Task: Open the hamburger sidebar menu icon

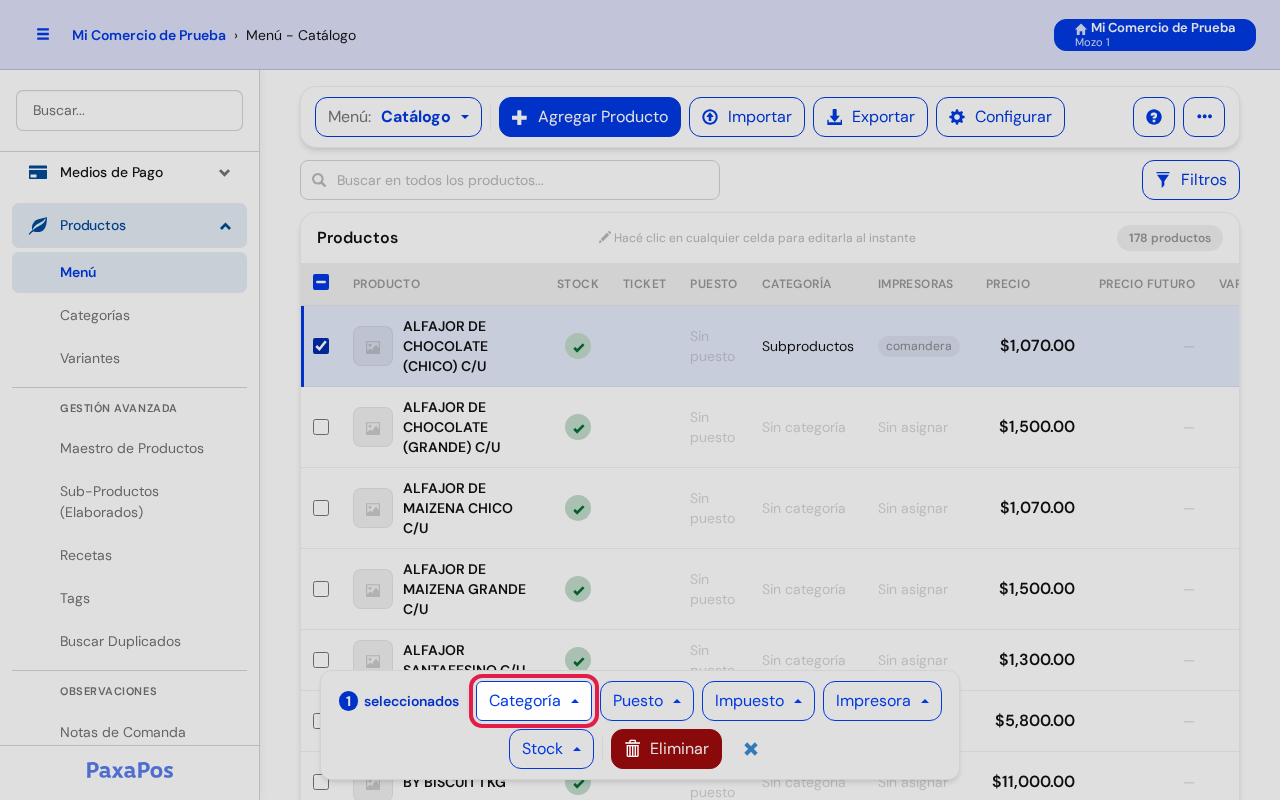Action: [43, 35]
